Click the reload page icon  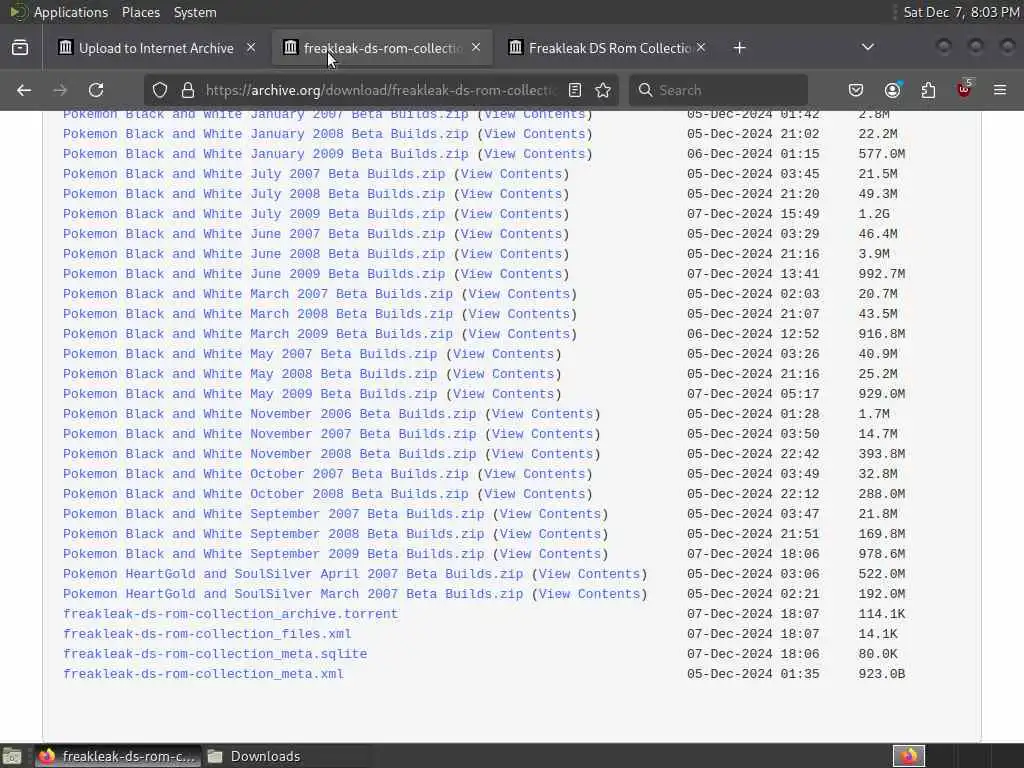[96, 90]
